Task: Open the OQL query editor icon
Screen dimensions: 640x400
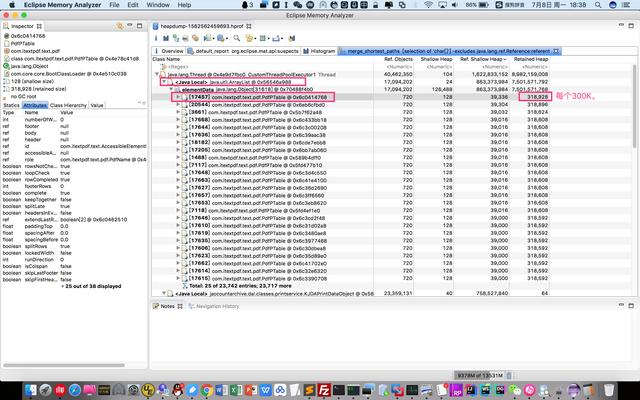Action: pos(185,38)
